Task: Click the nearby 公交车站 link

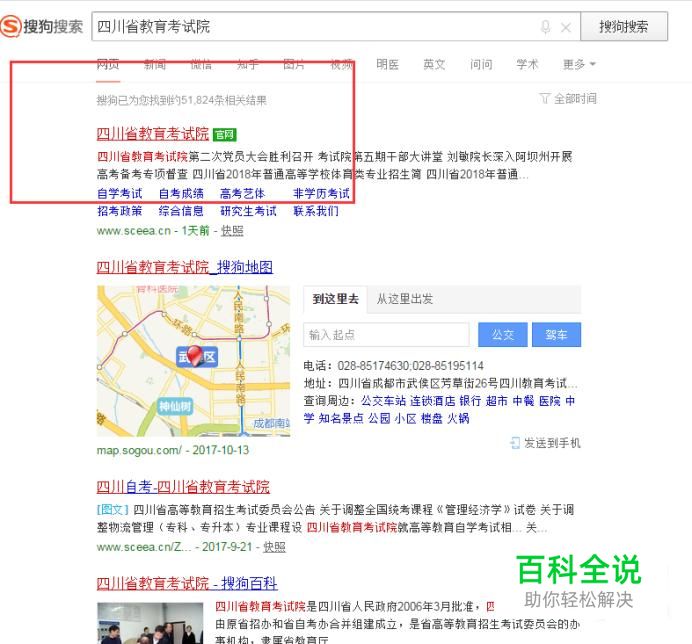Action: (384, 401)
